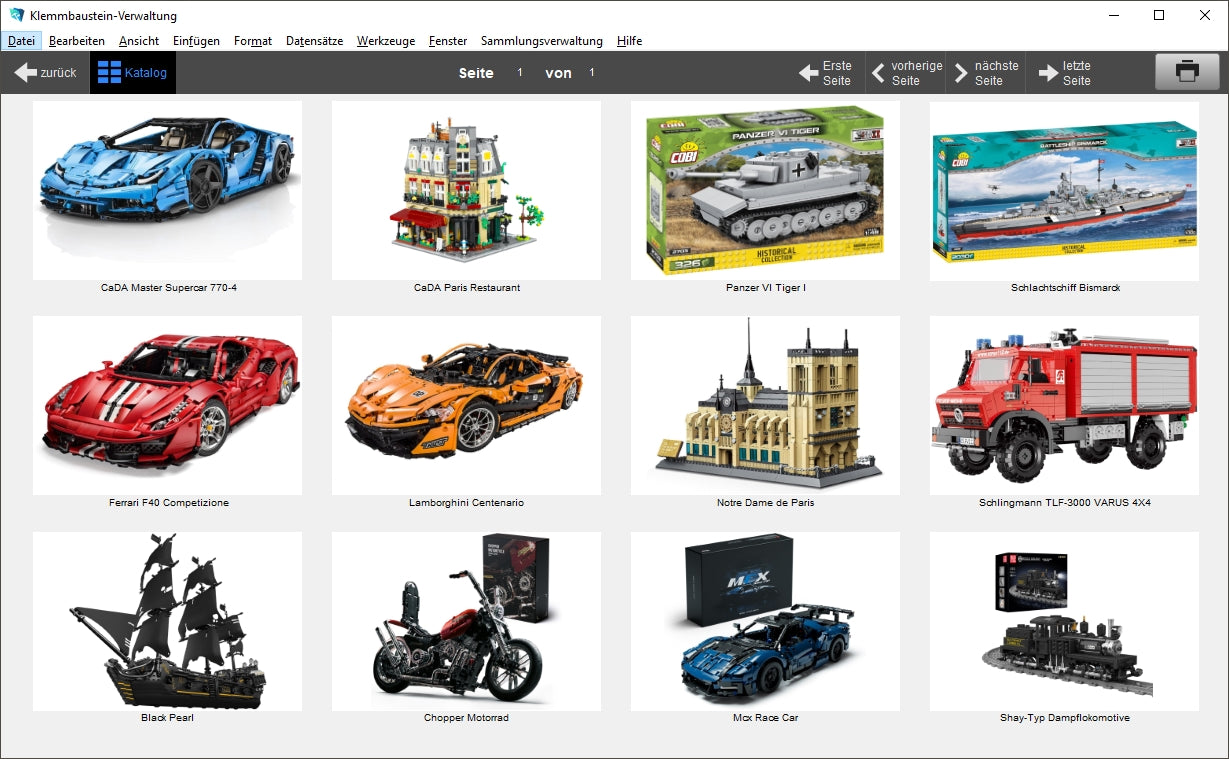Open the Datei menu

tap(21, 41)
